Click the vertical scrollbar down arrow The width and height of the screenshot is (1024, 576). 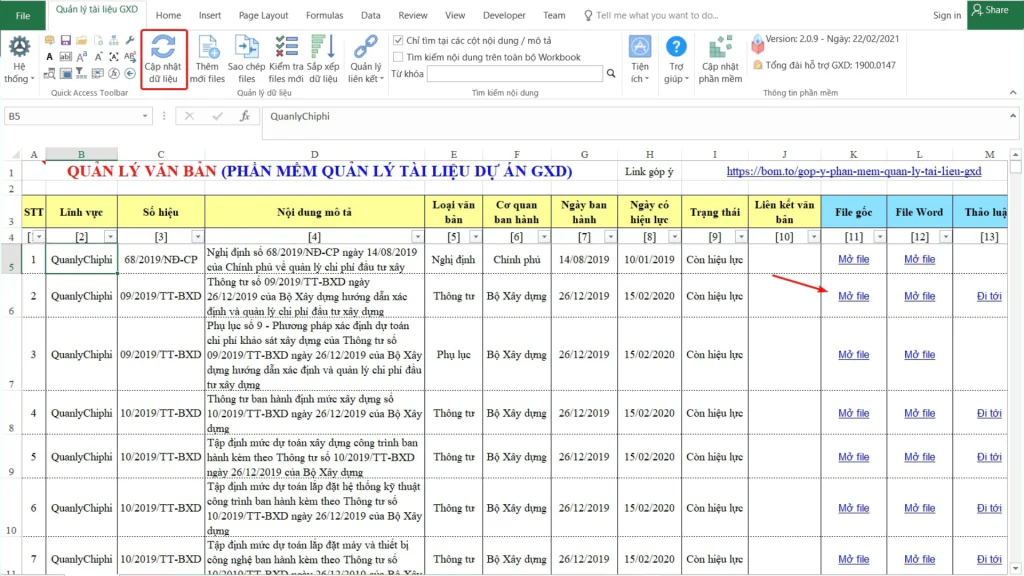point(1015,568)
